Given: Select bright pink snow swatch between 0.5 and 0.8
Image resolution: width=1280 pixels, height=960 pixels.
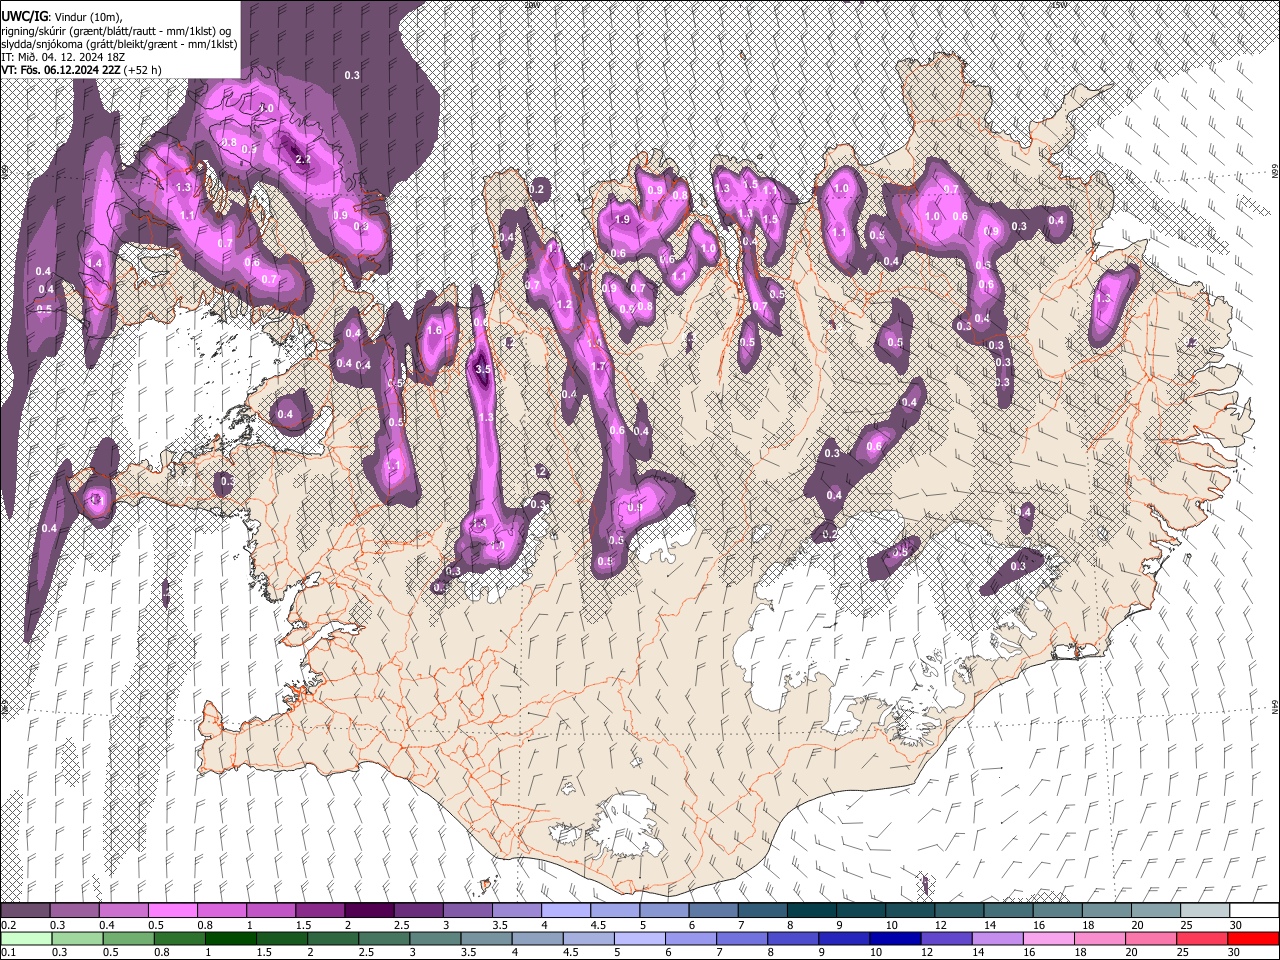Looking at the screenshot, I should pyautogui.click(x=172, y=911).
